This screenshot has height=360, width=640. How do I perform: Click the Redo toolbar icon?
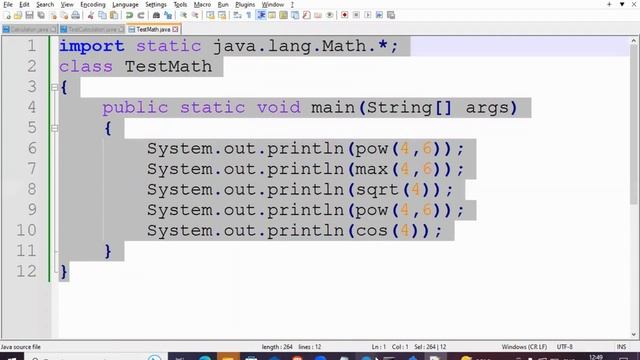[141, 15]
